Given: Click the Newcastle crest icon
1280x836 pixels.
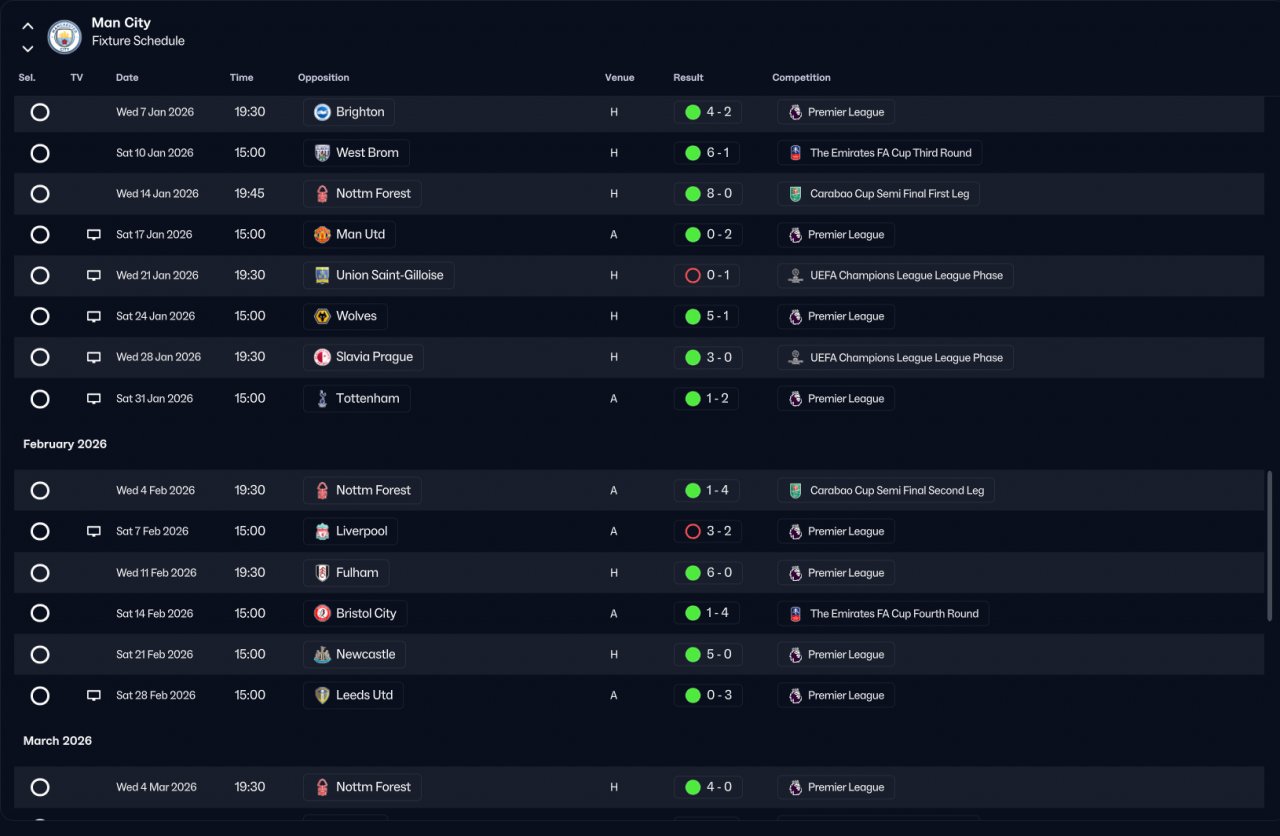Looking at the screenshot, I should coord(322,654).
